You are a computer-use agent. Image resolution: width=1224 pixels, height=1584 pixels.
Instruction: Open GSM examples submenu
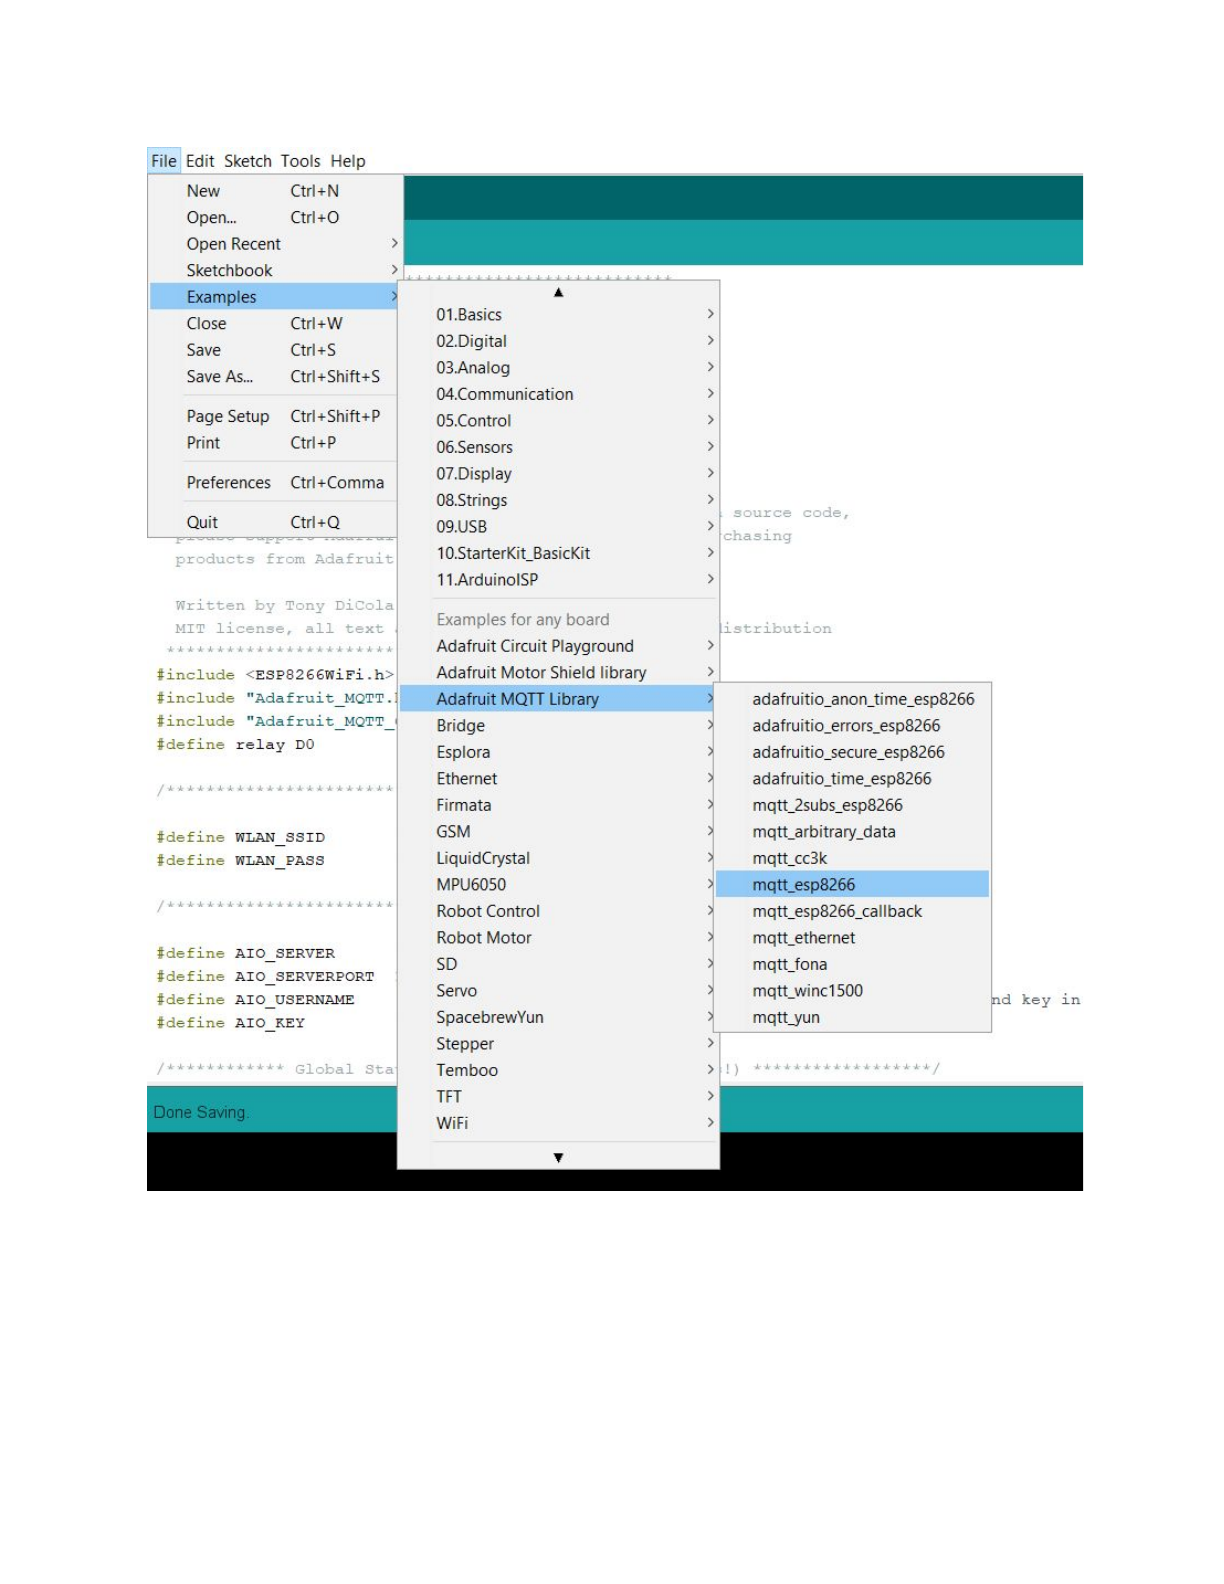[x=558, y=831]
